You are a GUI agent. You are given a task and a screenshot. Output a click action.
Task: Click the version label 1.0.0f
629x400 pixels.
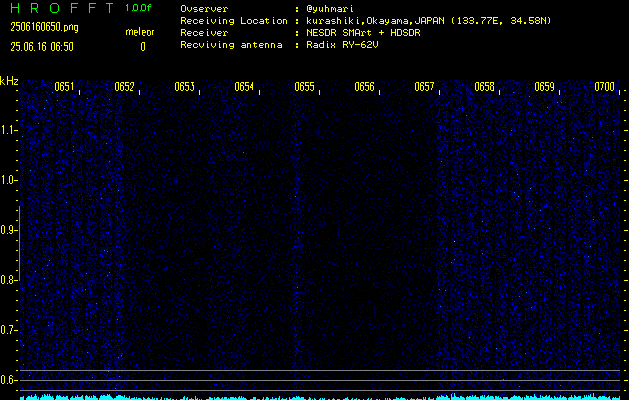(138, 8)
